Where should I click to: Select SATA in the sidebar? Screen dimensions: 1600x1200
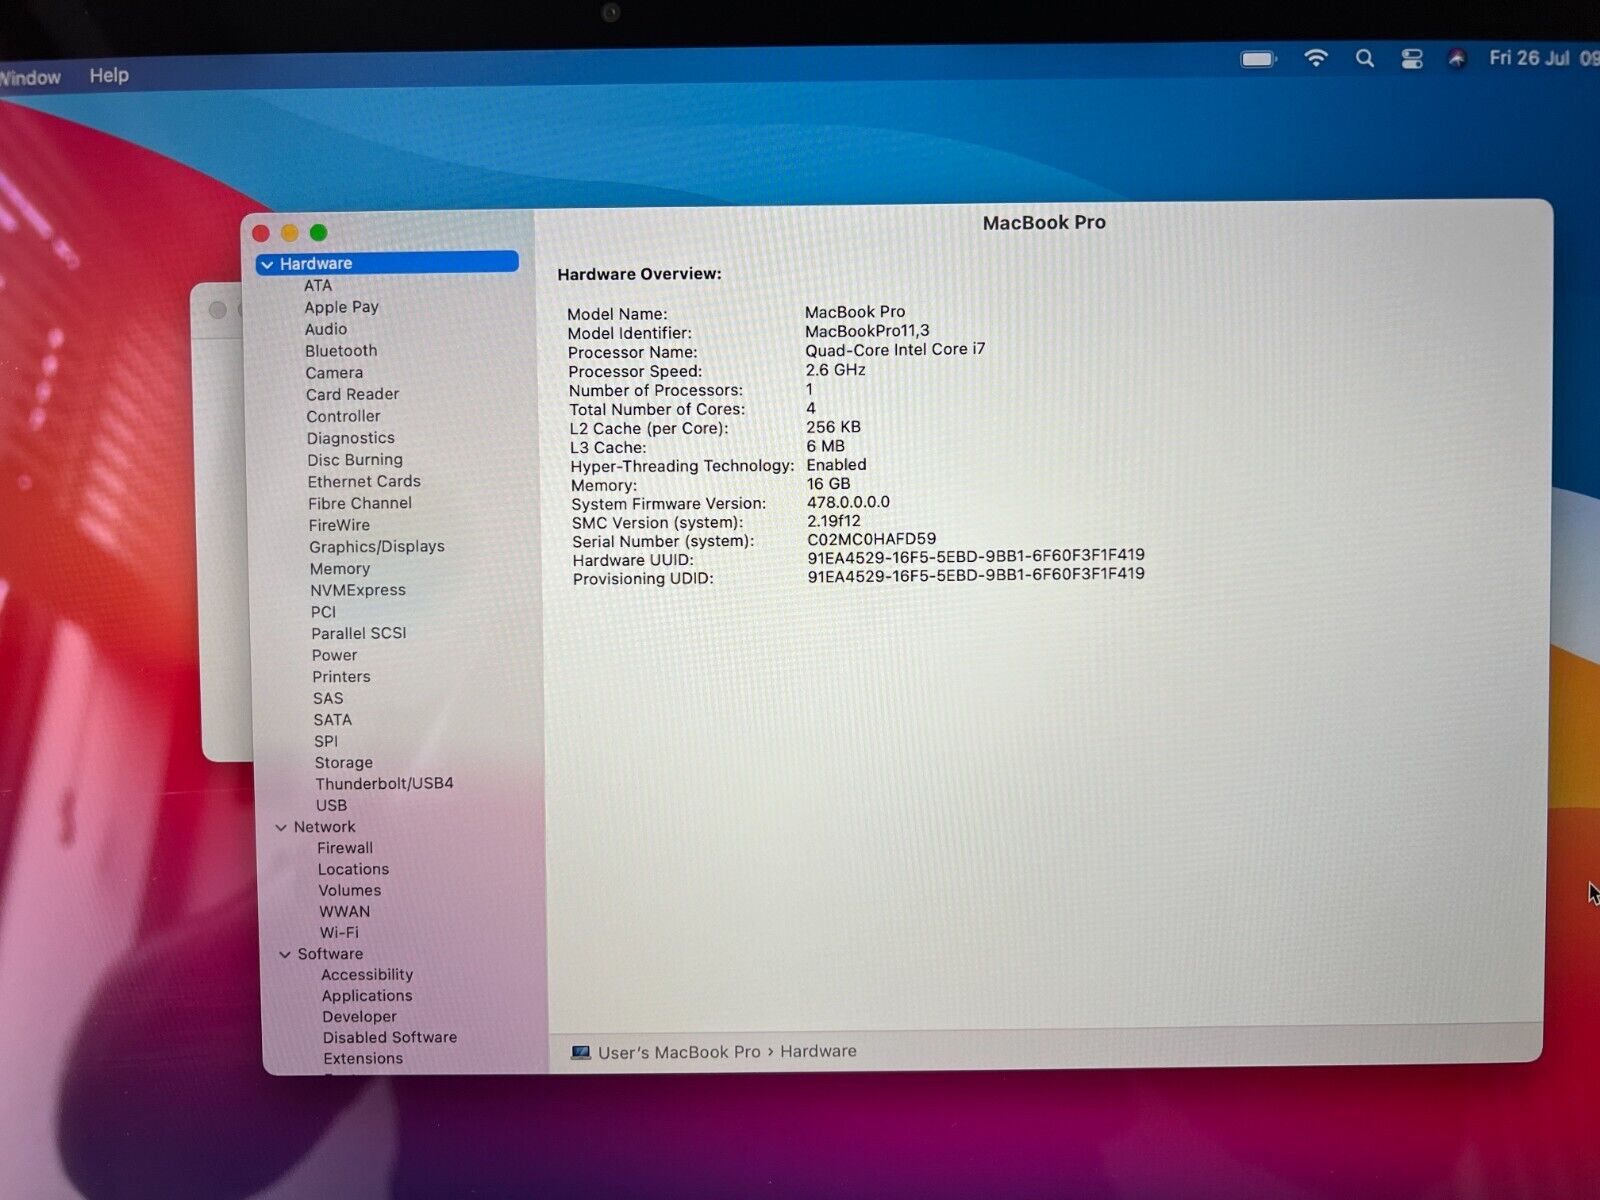(332, 720)
